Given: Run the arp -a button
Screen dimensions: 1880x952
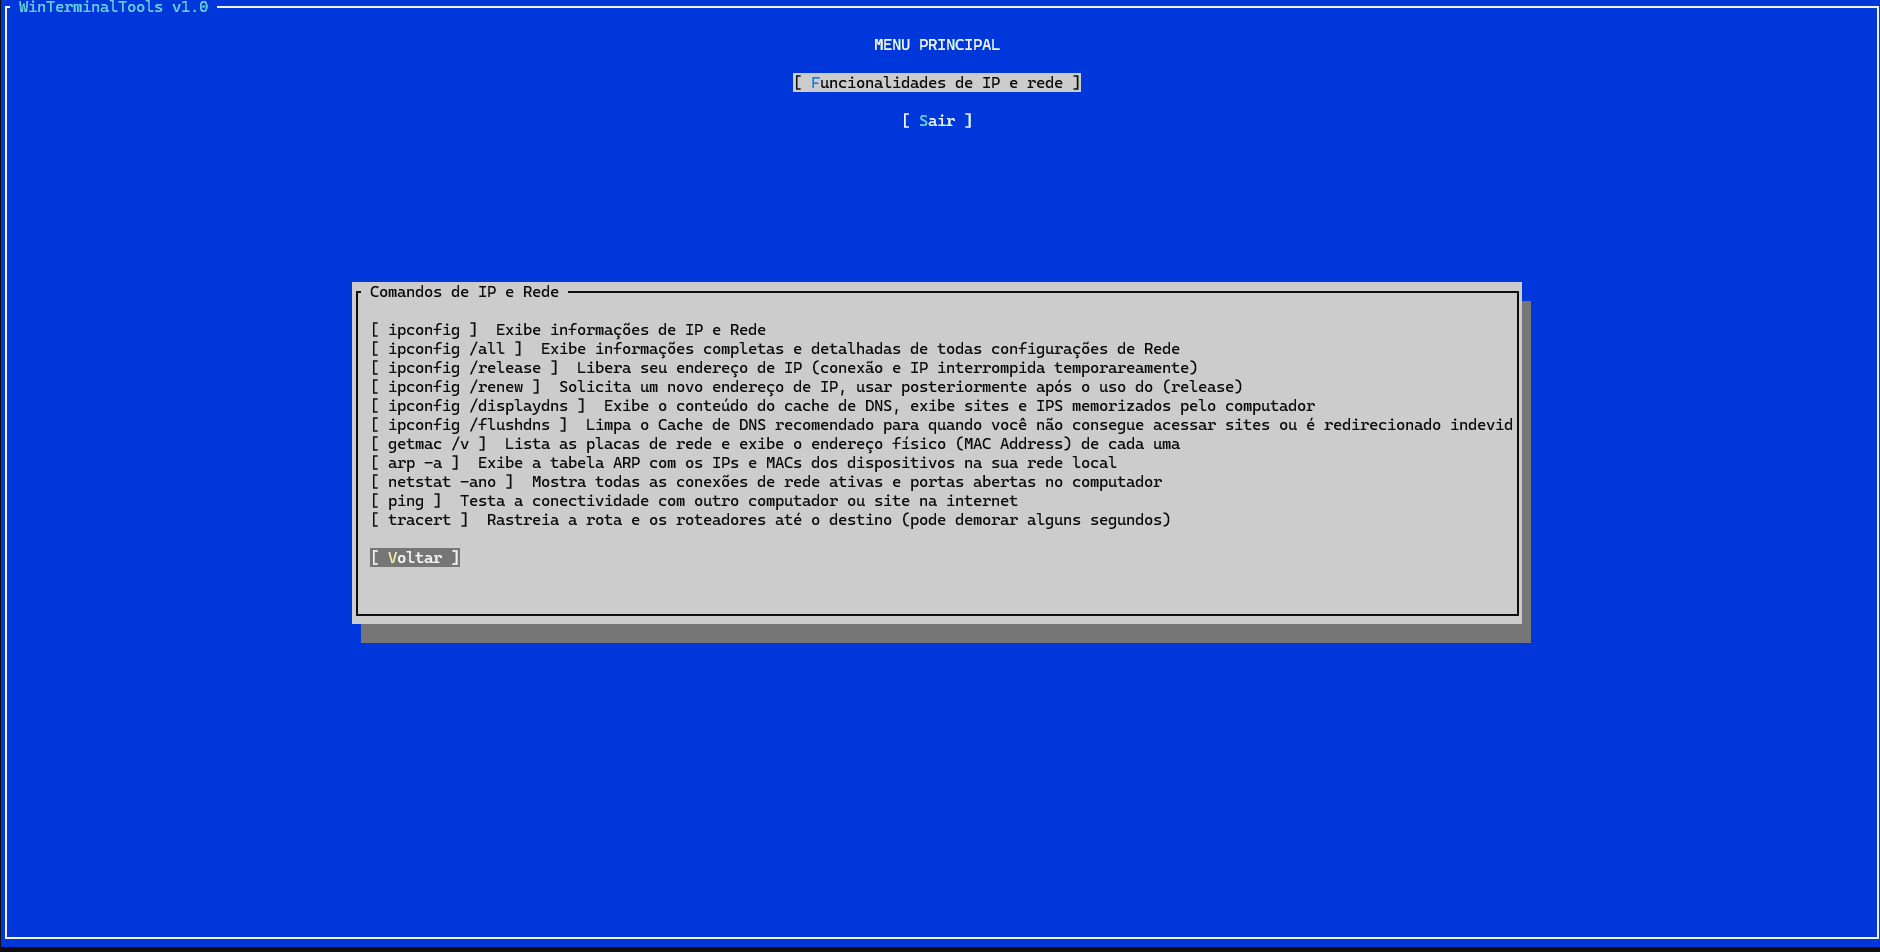Looking at the screenshot, I should [x=415, y=463].
